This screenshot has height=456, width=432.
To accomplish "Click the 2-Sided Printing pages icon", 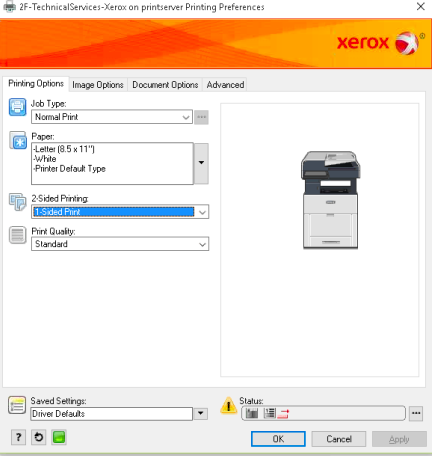I will click(x=18, y=202).
